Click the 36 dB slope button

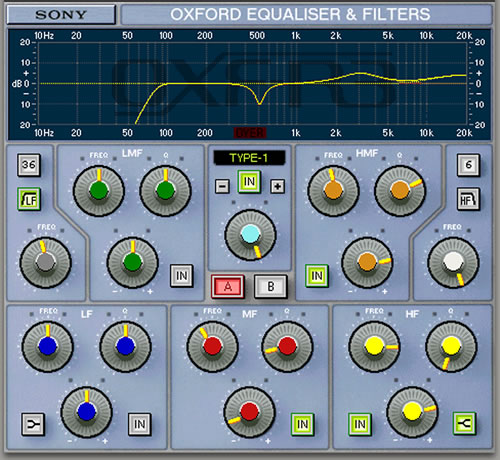29,165
